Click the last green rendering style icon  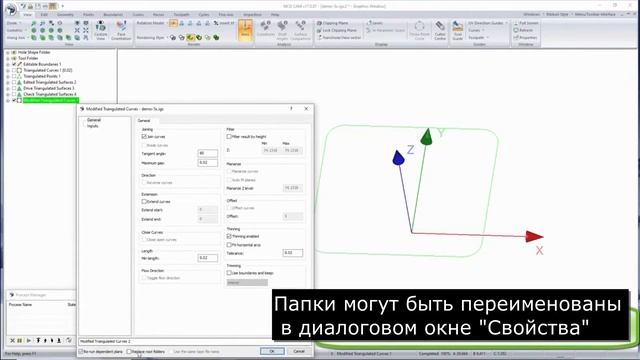[x=216, y=38]
